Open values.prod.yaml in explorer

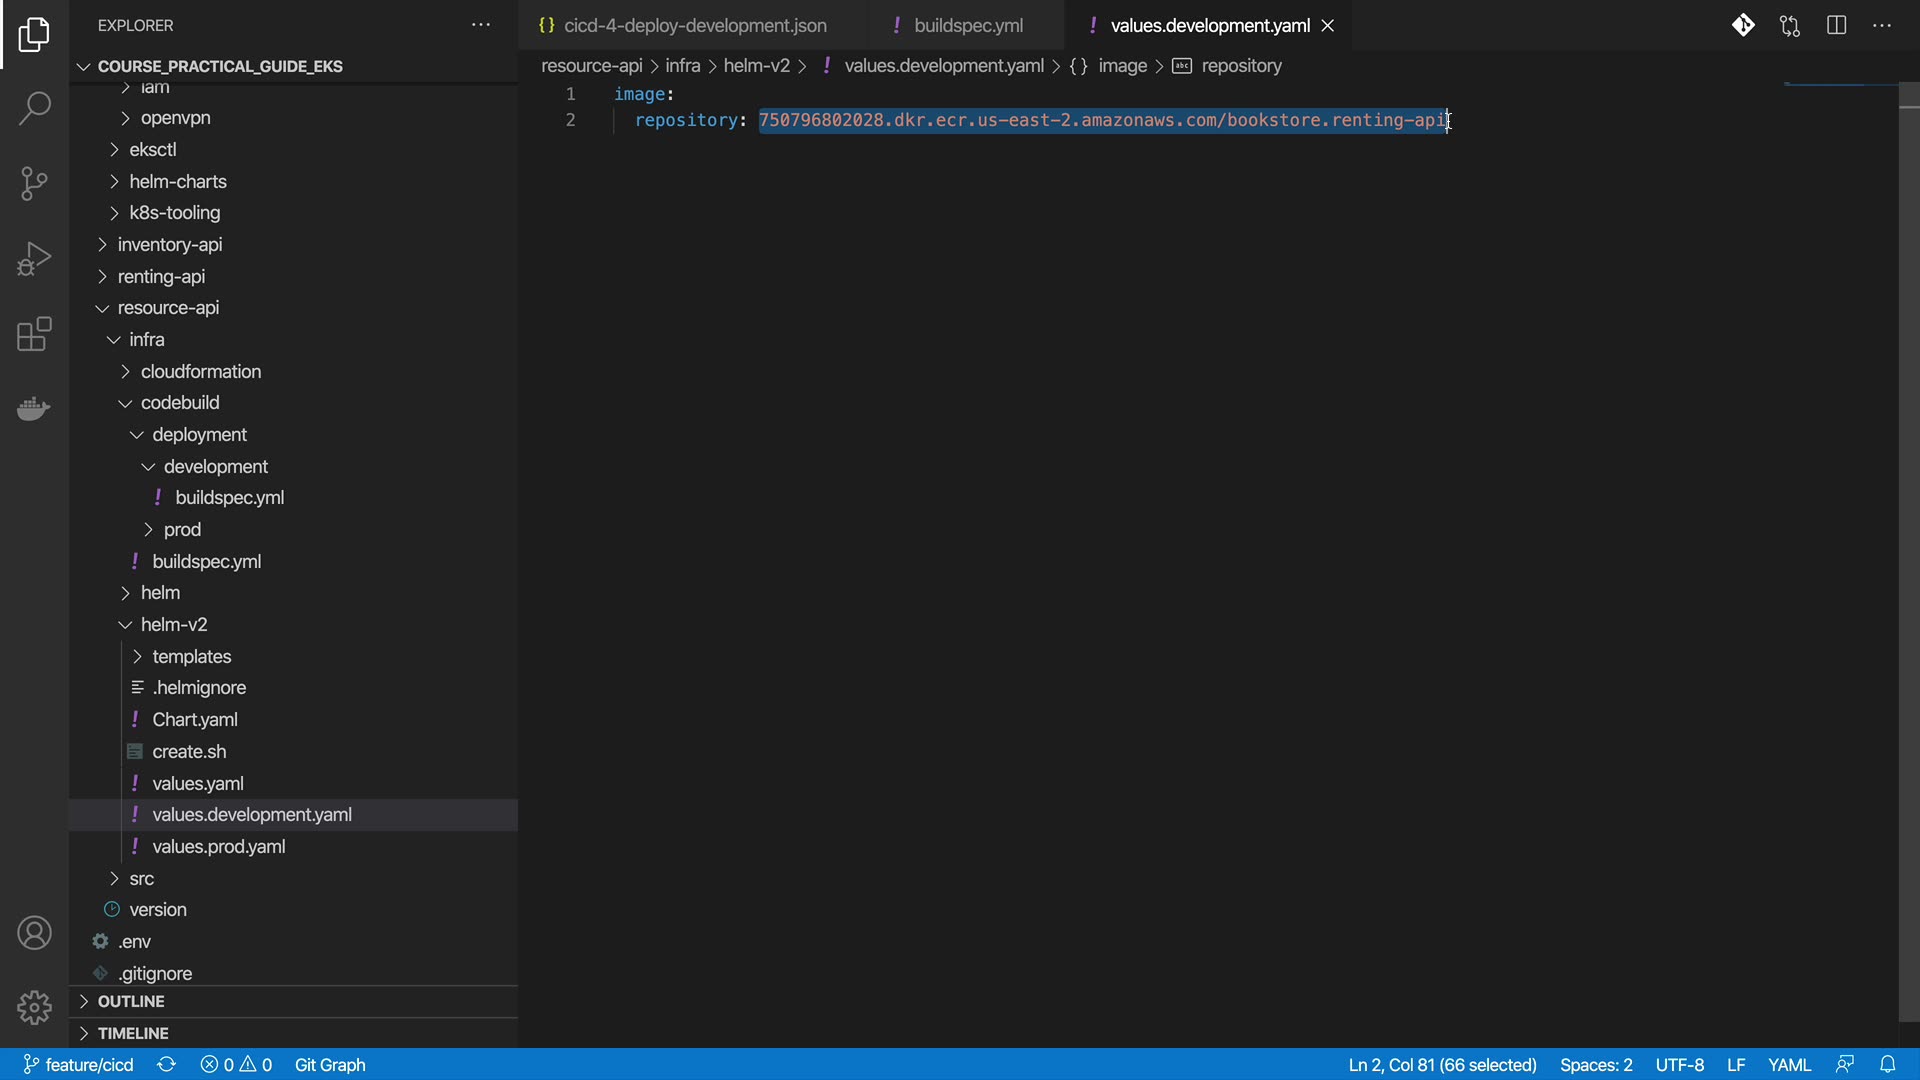(x=218, y=847)
